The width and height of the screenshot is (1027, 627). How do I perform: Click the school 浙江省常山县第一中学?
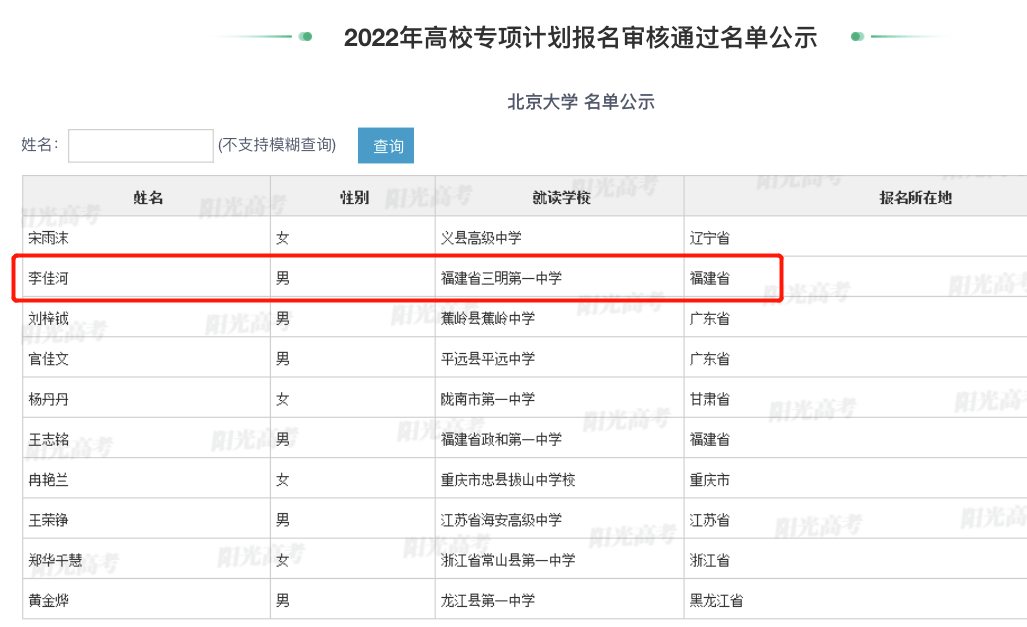508,561
